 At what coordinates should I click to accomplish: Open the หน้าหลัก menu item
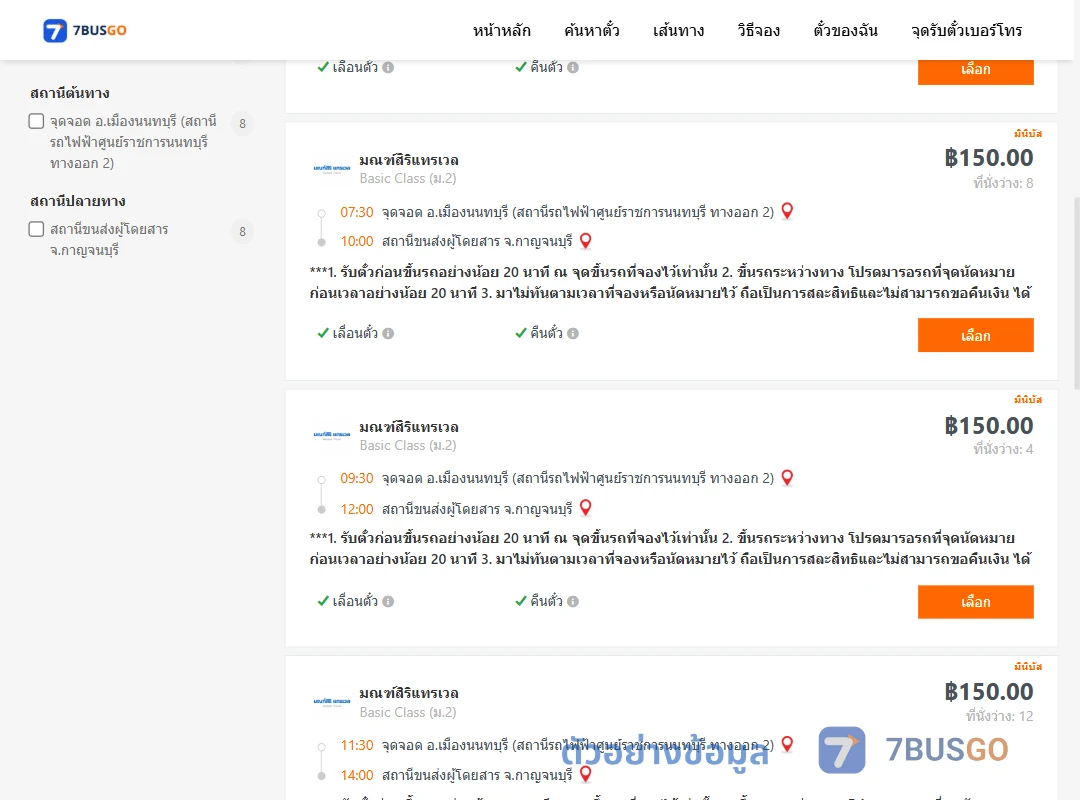pyautogui.click(x=501, y=30)
